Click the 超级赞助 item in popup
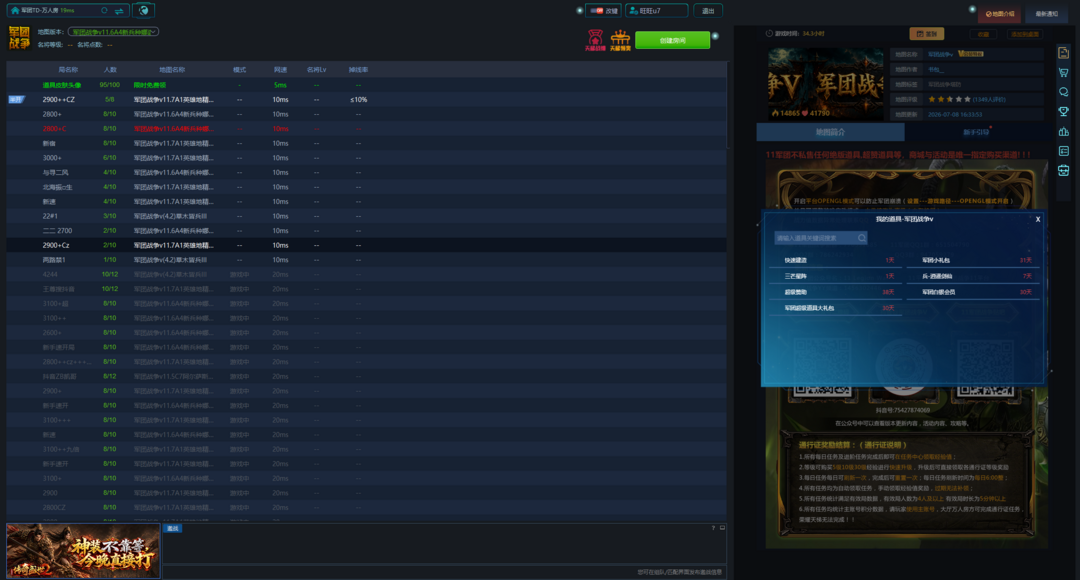Screen dimensions: 1080x580 836,292
